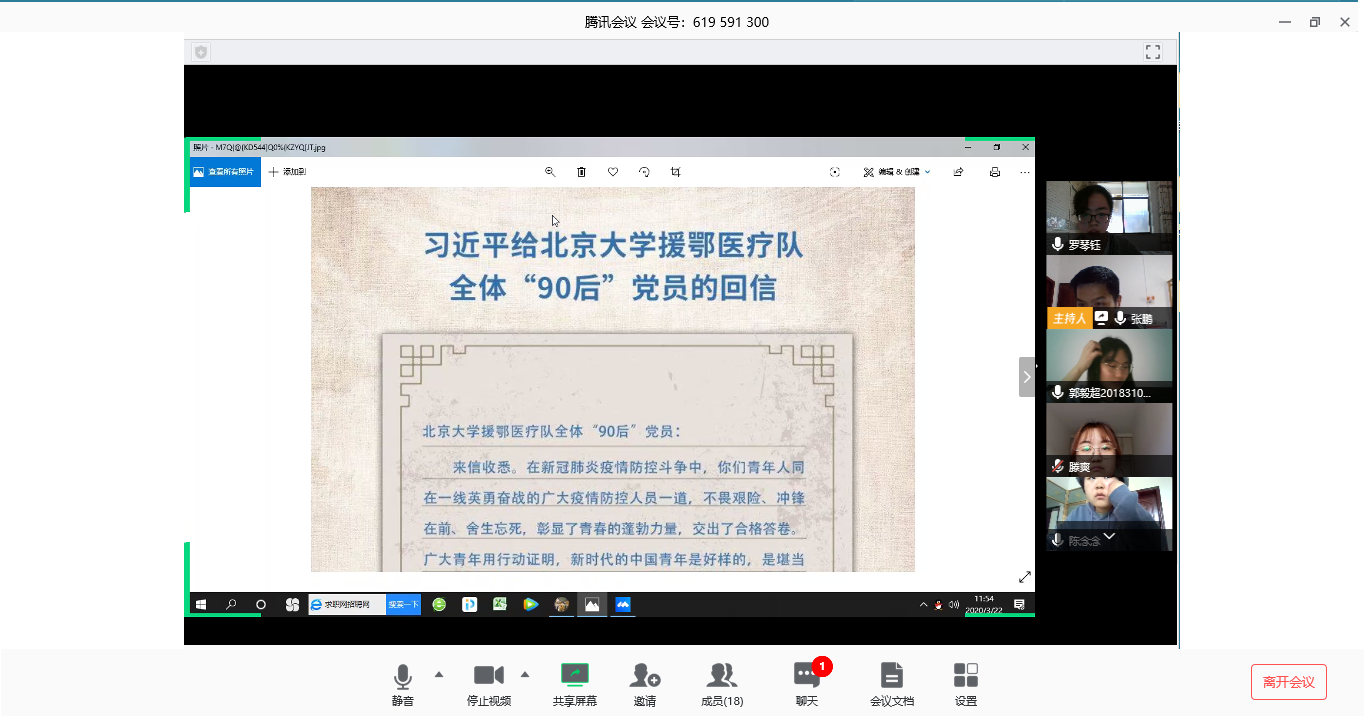Start screen sharing via 共享屏幕
Viewport: 1364px width, 716px height.
point(574,684)
